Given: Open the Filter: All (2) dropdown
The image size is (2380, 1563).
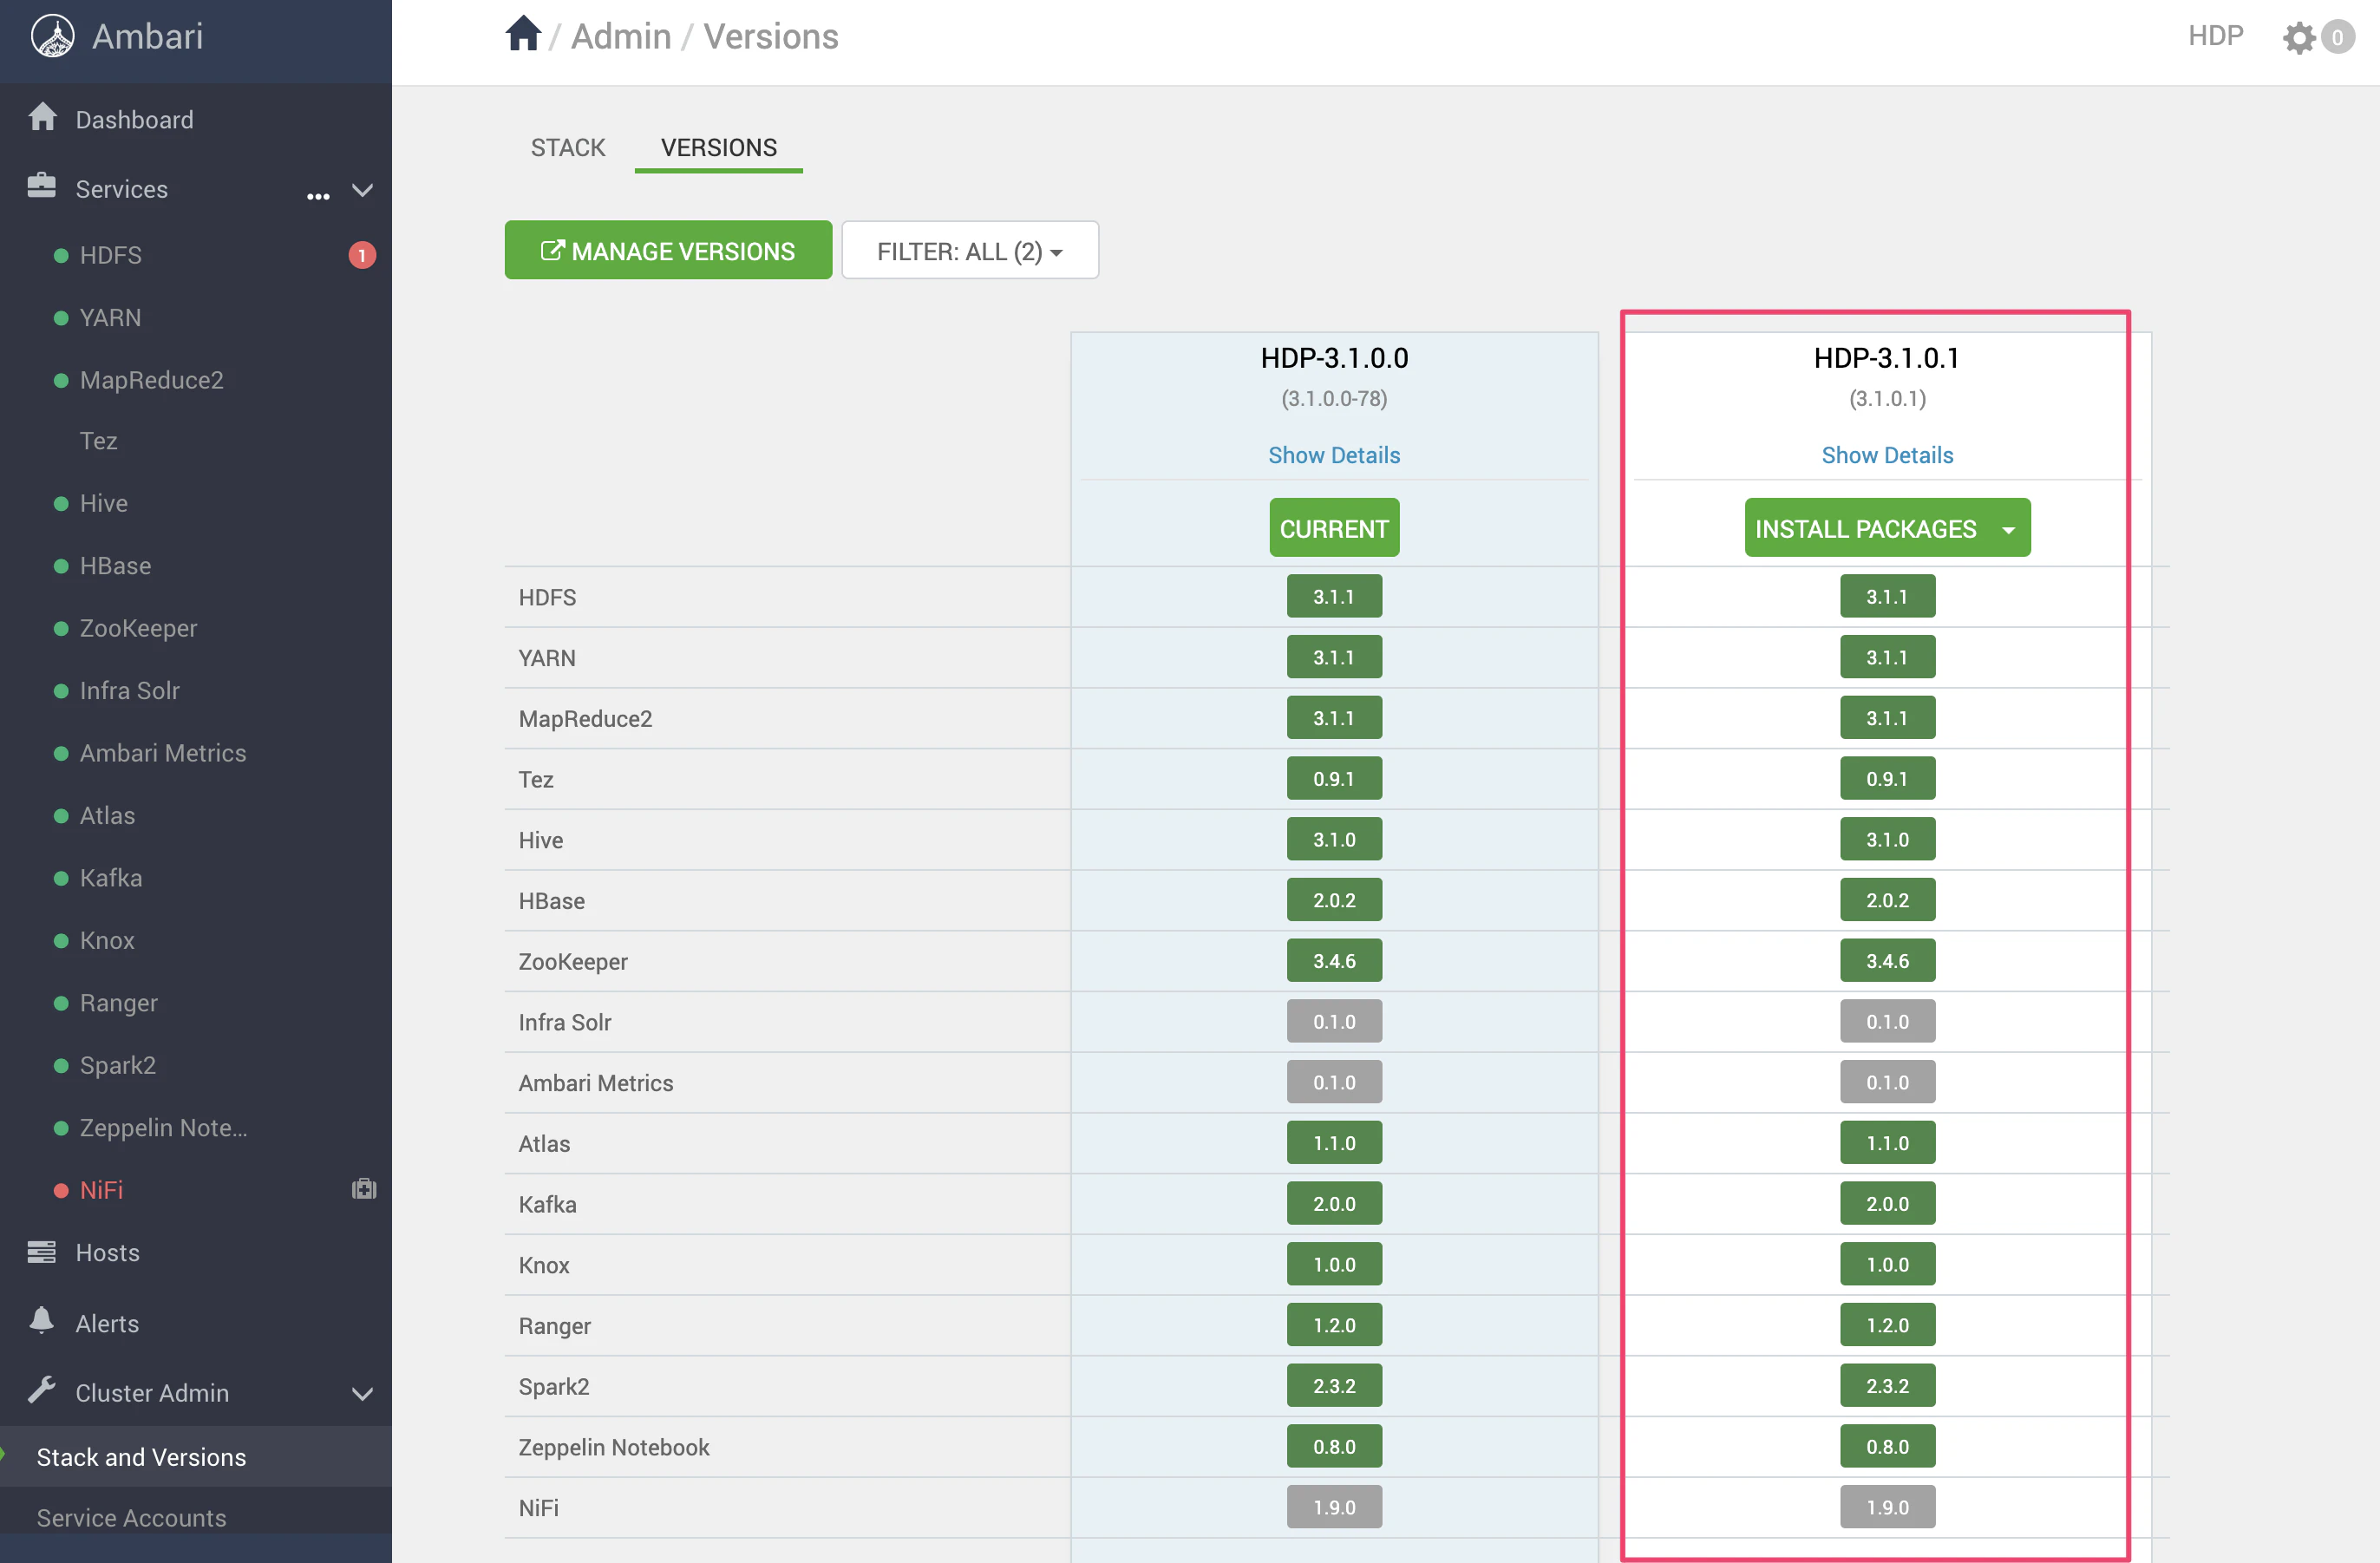Looking at the screenshot, I should pyautogui.click(x=969, y=251).
